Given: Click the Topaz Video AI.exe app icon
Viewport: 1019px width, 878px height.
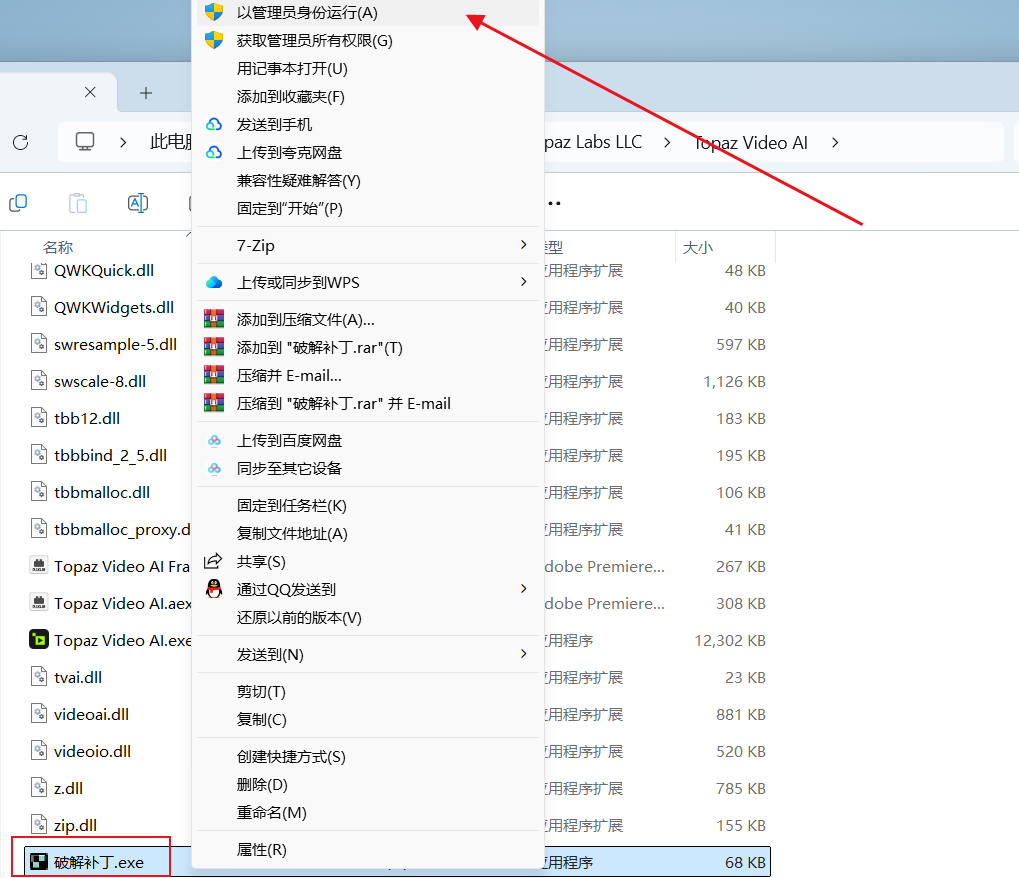Looking at the screenshot, I should pos(39,639).
